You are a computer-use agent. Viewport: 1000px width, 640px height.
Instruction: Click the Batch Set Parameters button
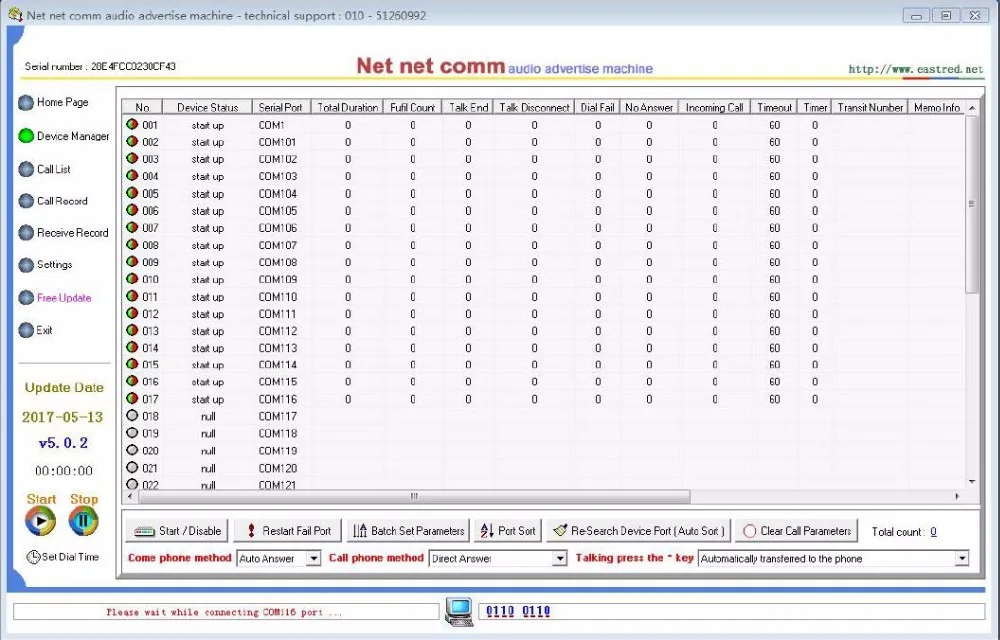[408, 530]
